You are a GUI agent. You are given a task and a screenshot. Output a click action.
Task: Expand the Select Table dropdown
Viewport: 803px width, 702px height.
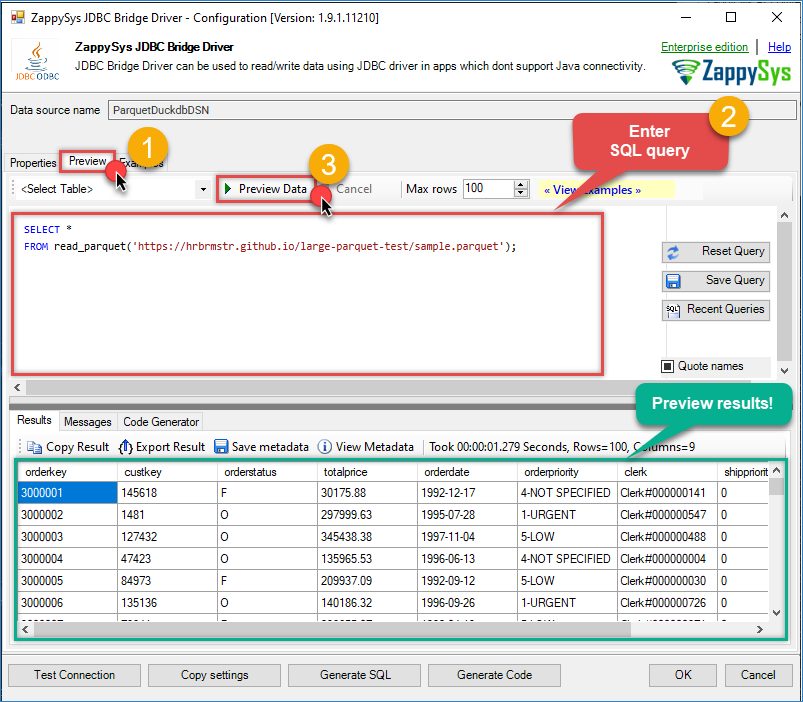tap(203, 189)
